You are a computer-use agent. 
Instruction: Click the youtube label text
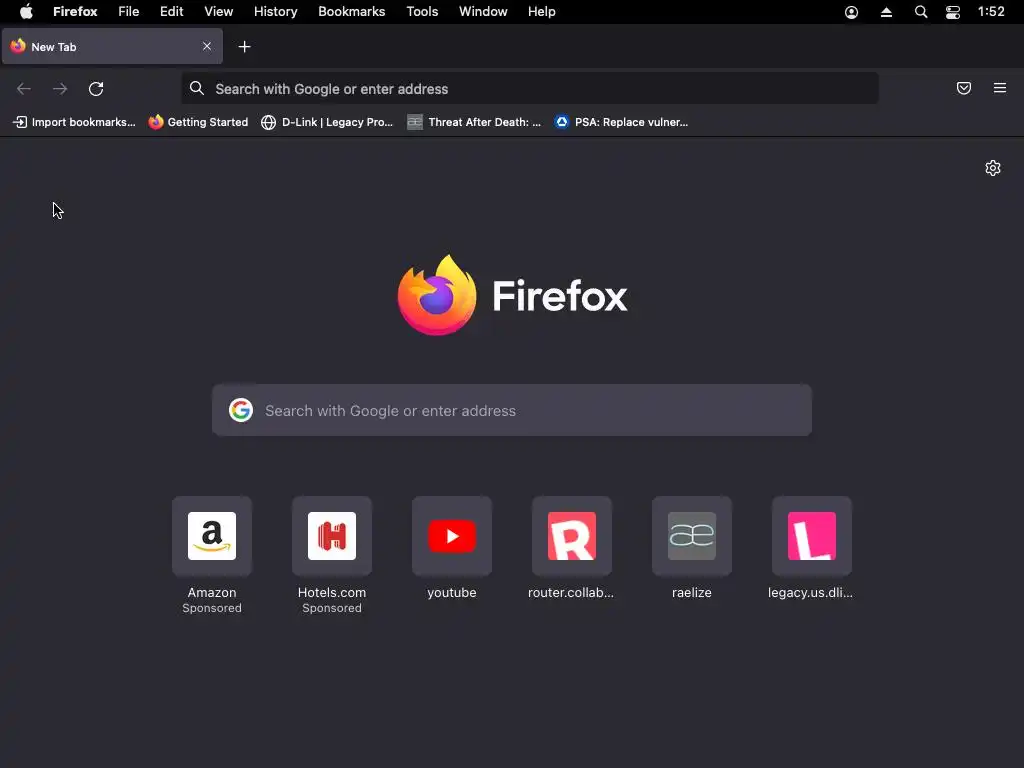452,593
